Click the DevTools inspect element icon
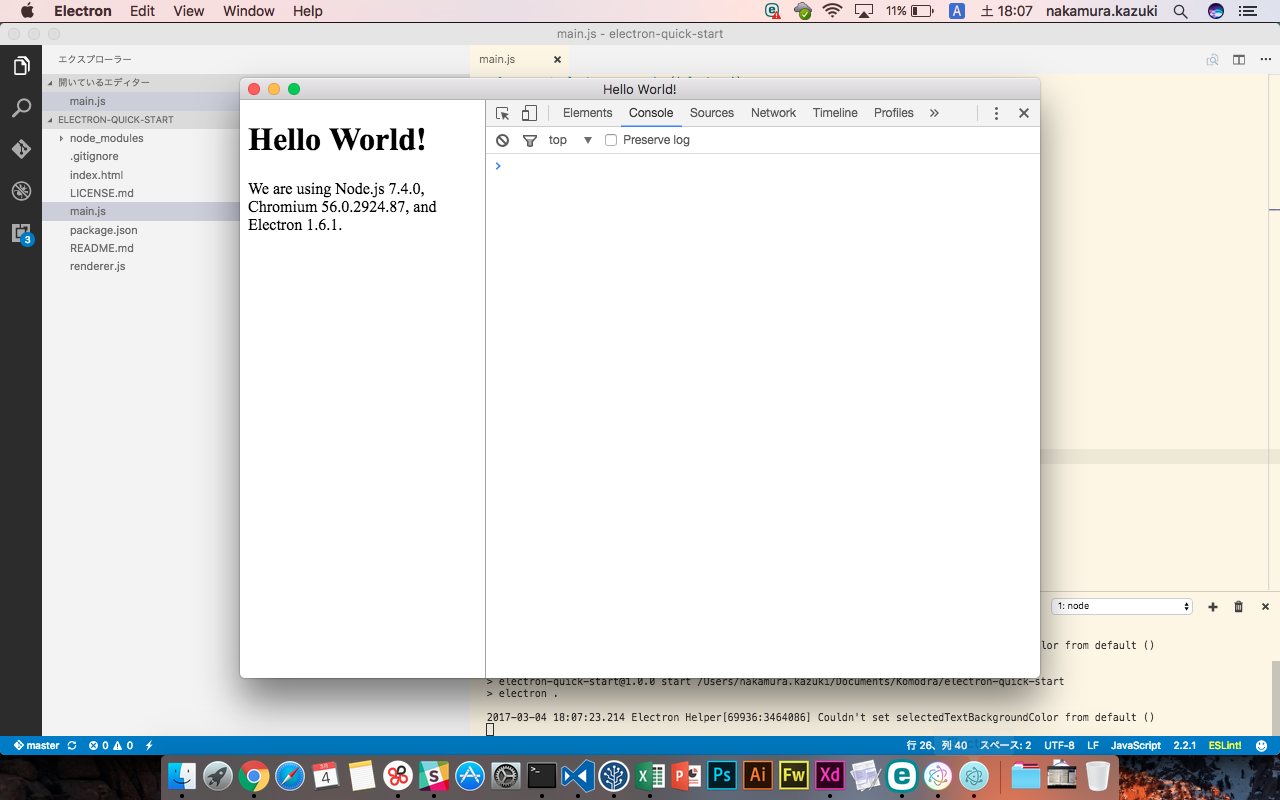Image resolution: width=1280 pixels, height=800 pixels. click(503, 113)
